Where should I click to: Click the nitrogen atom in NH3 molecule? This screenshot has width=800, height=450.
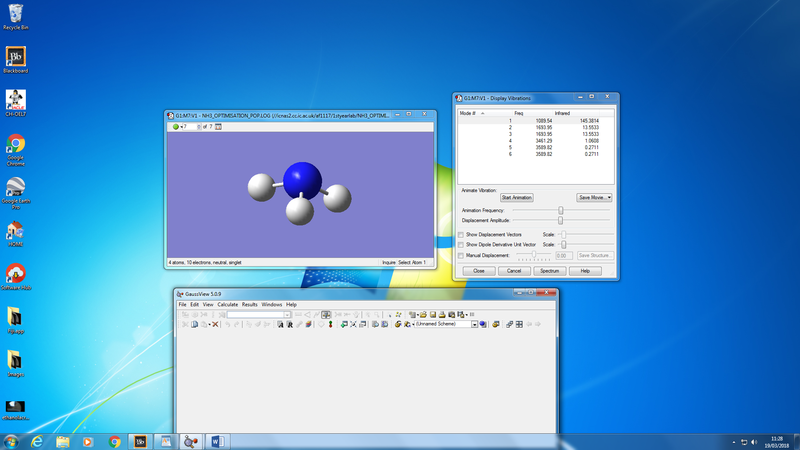click(x=301, y=180)
